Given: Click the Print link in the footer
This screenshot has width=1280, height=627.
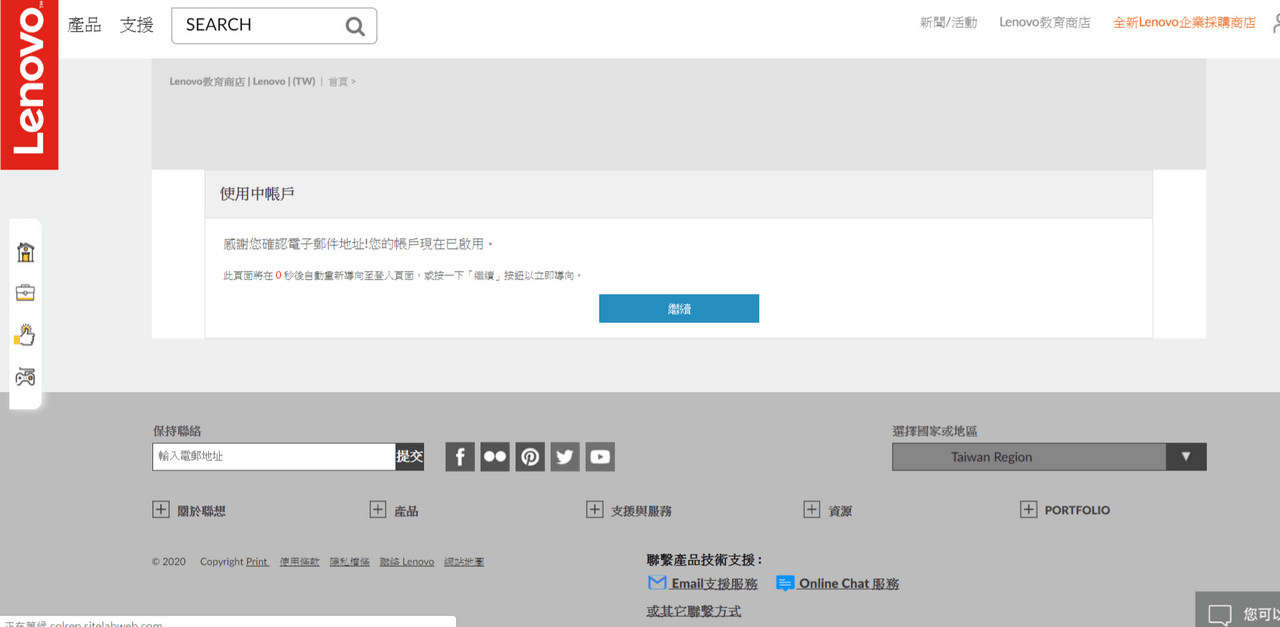Looking at the screenshot, I should [x=257, y=562].
